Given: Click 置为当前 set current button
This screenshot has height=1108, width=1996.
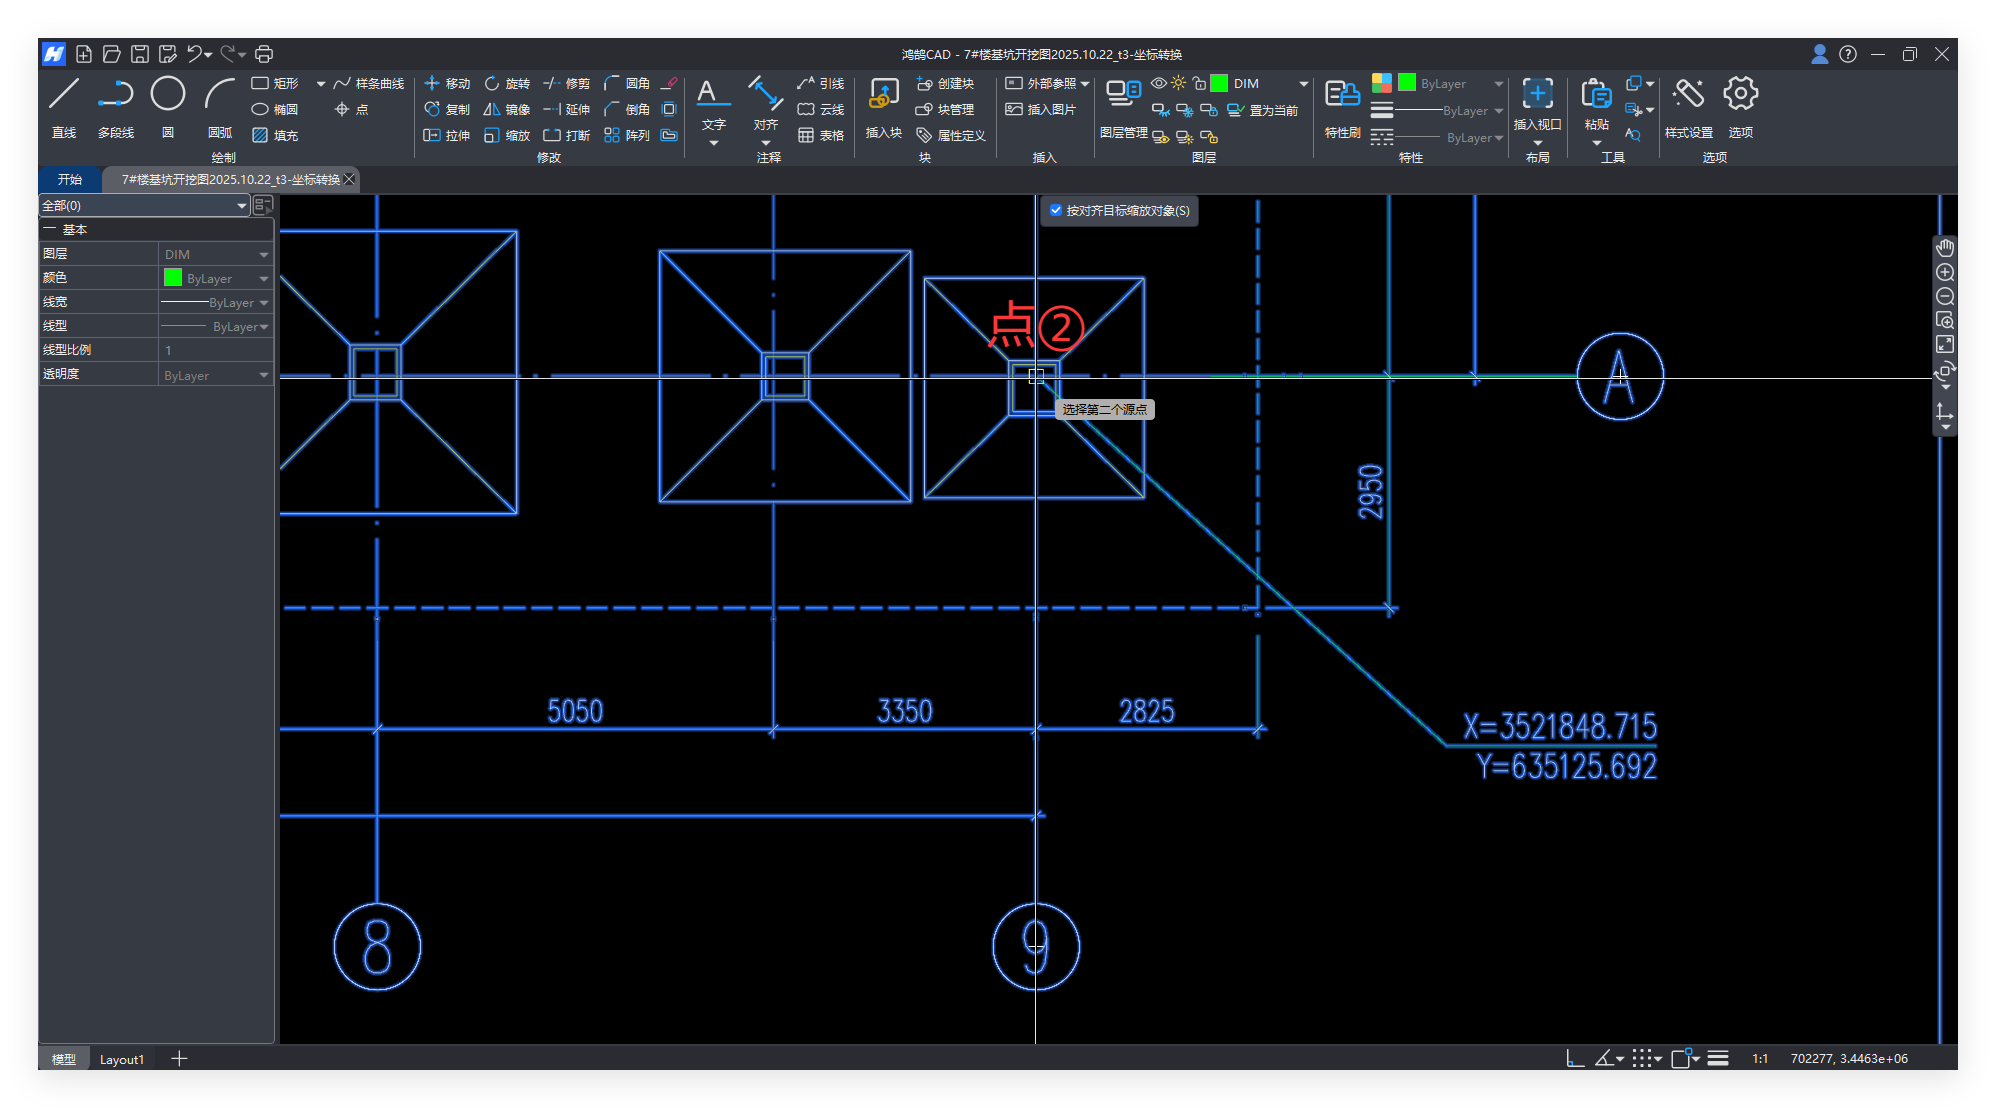Looking at the screenshot, I should pyautogui.click(x=1263, y=110).
